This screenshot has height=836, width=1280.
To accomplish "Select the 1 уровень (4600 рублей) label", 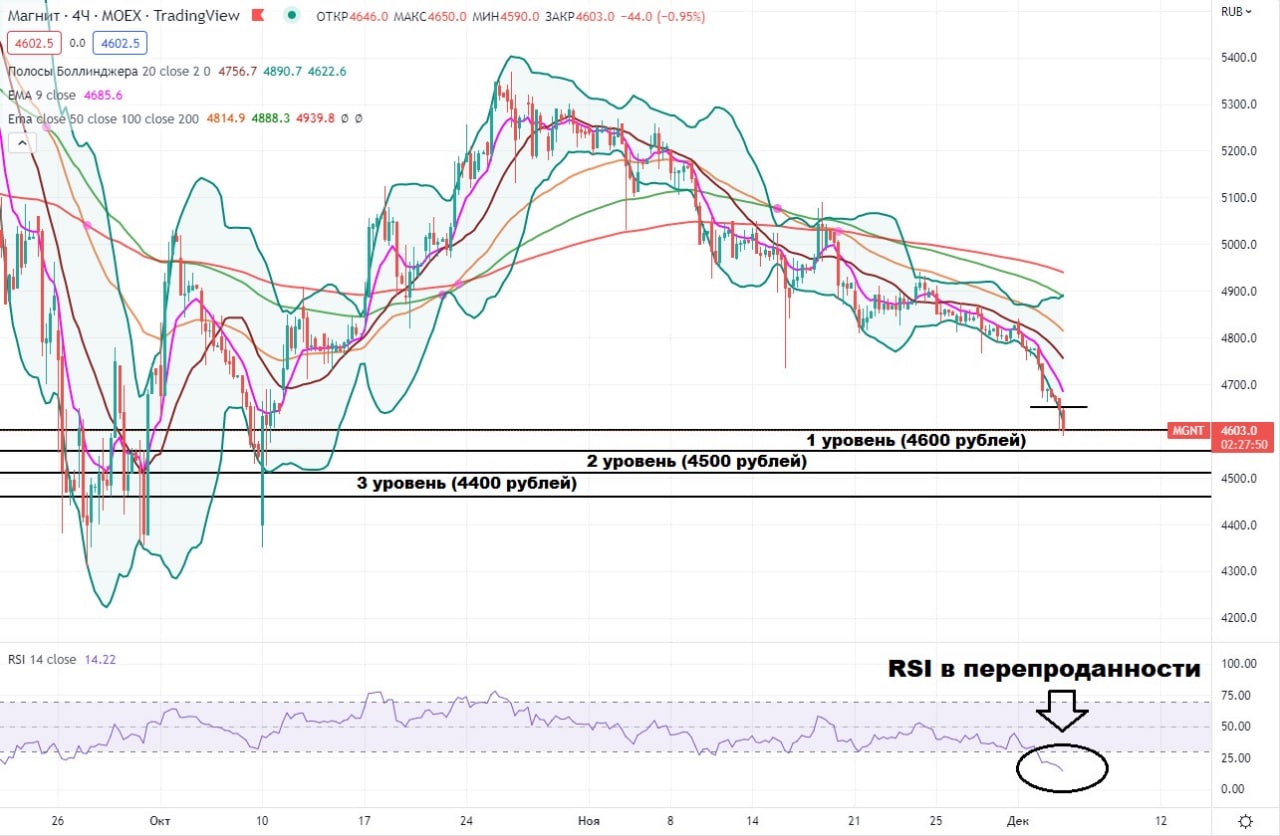I will 916,440.
